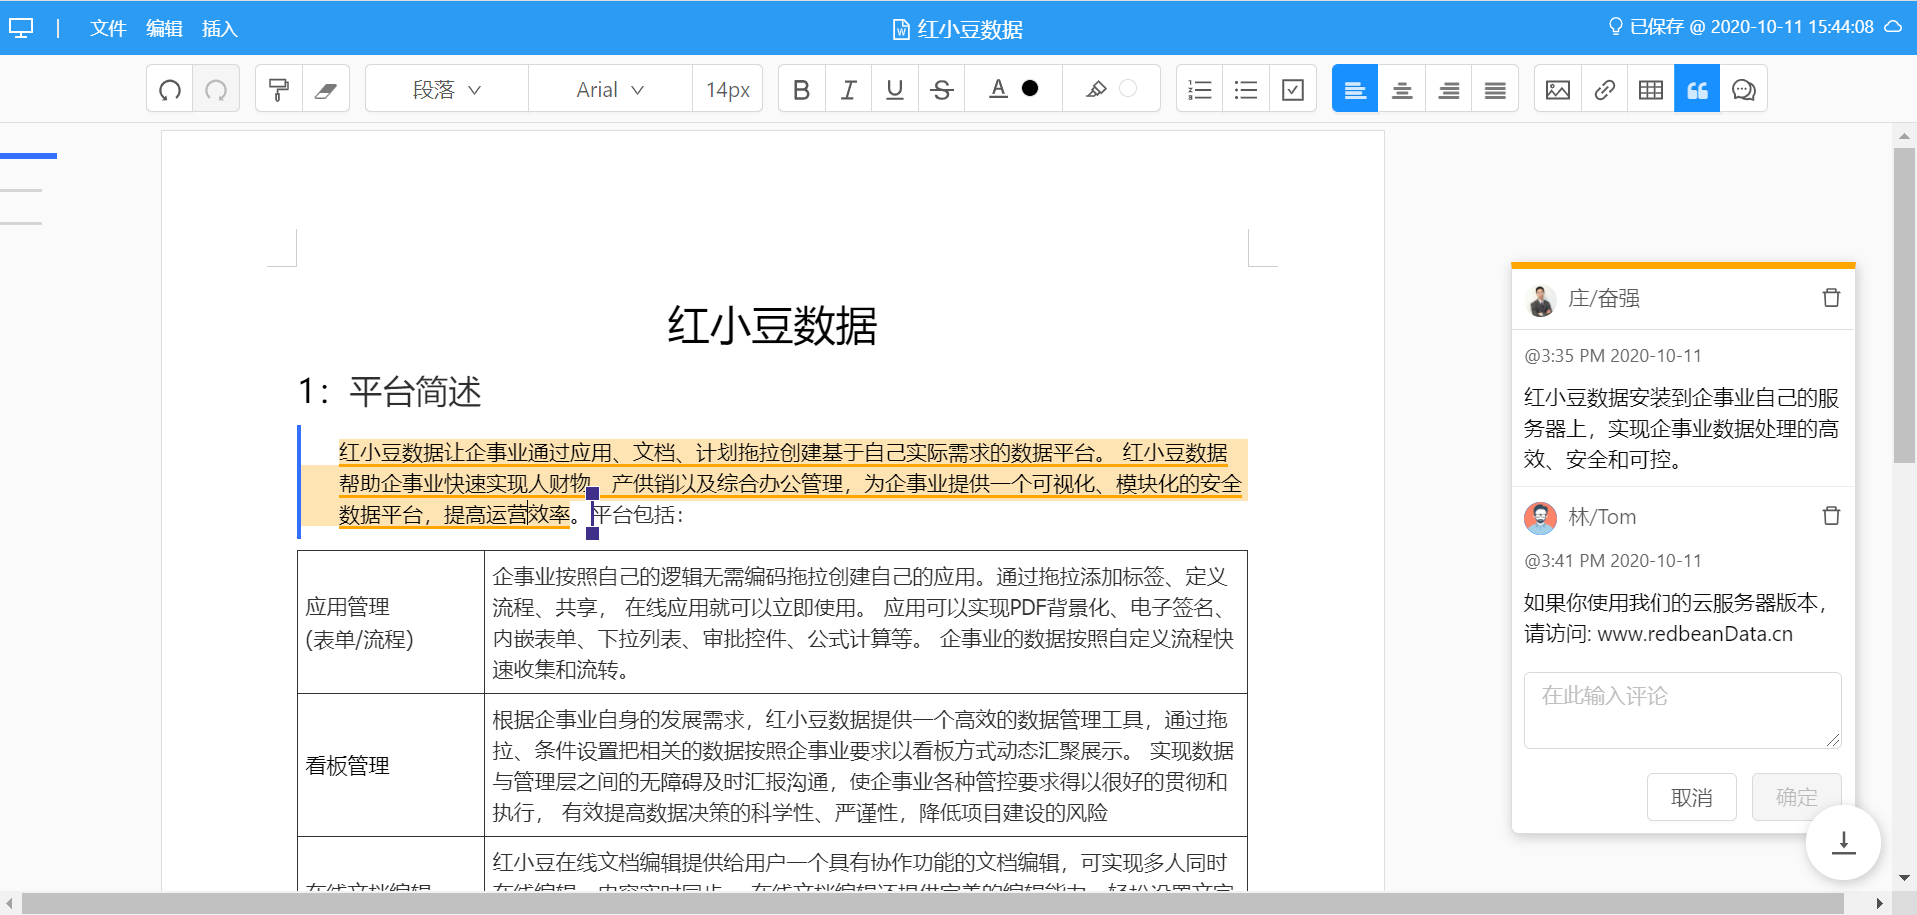This screenshot has height=915, width=1917.
Task: Click the redo icon
Action: point(216,90)
